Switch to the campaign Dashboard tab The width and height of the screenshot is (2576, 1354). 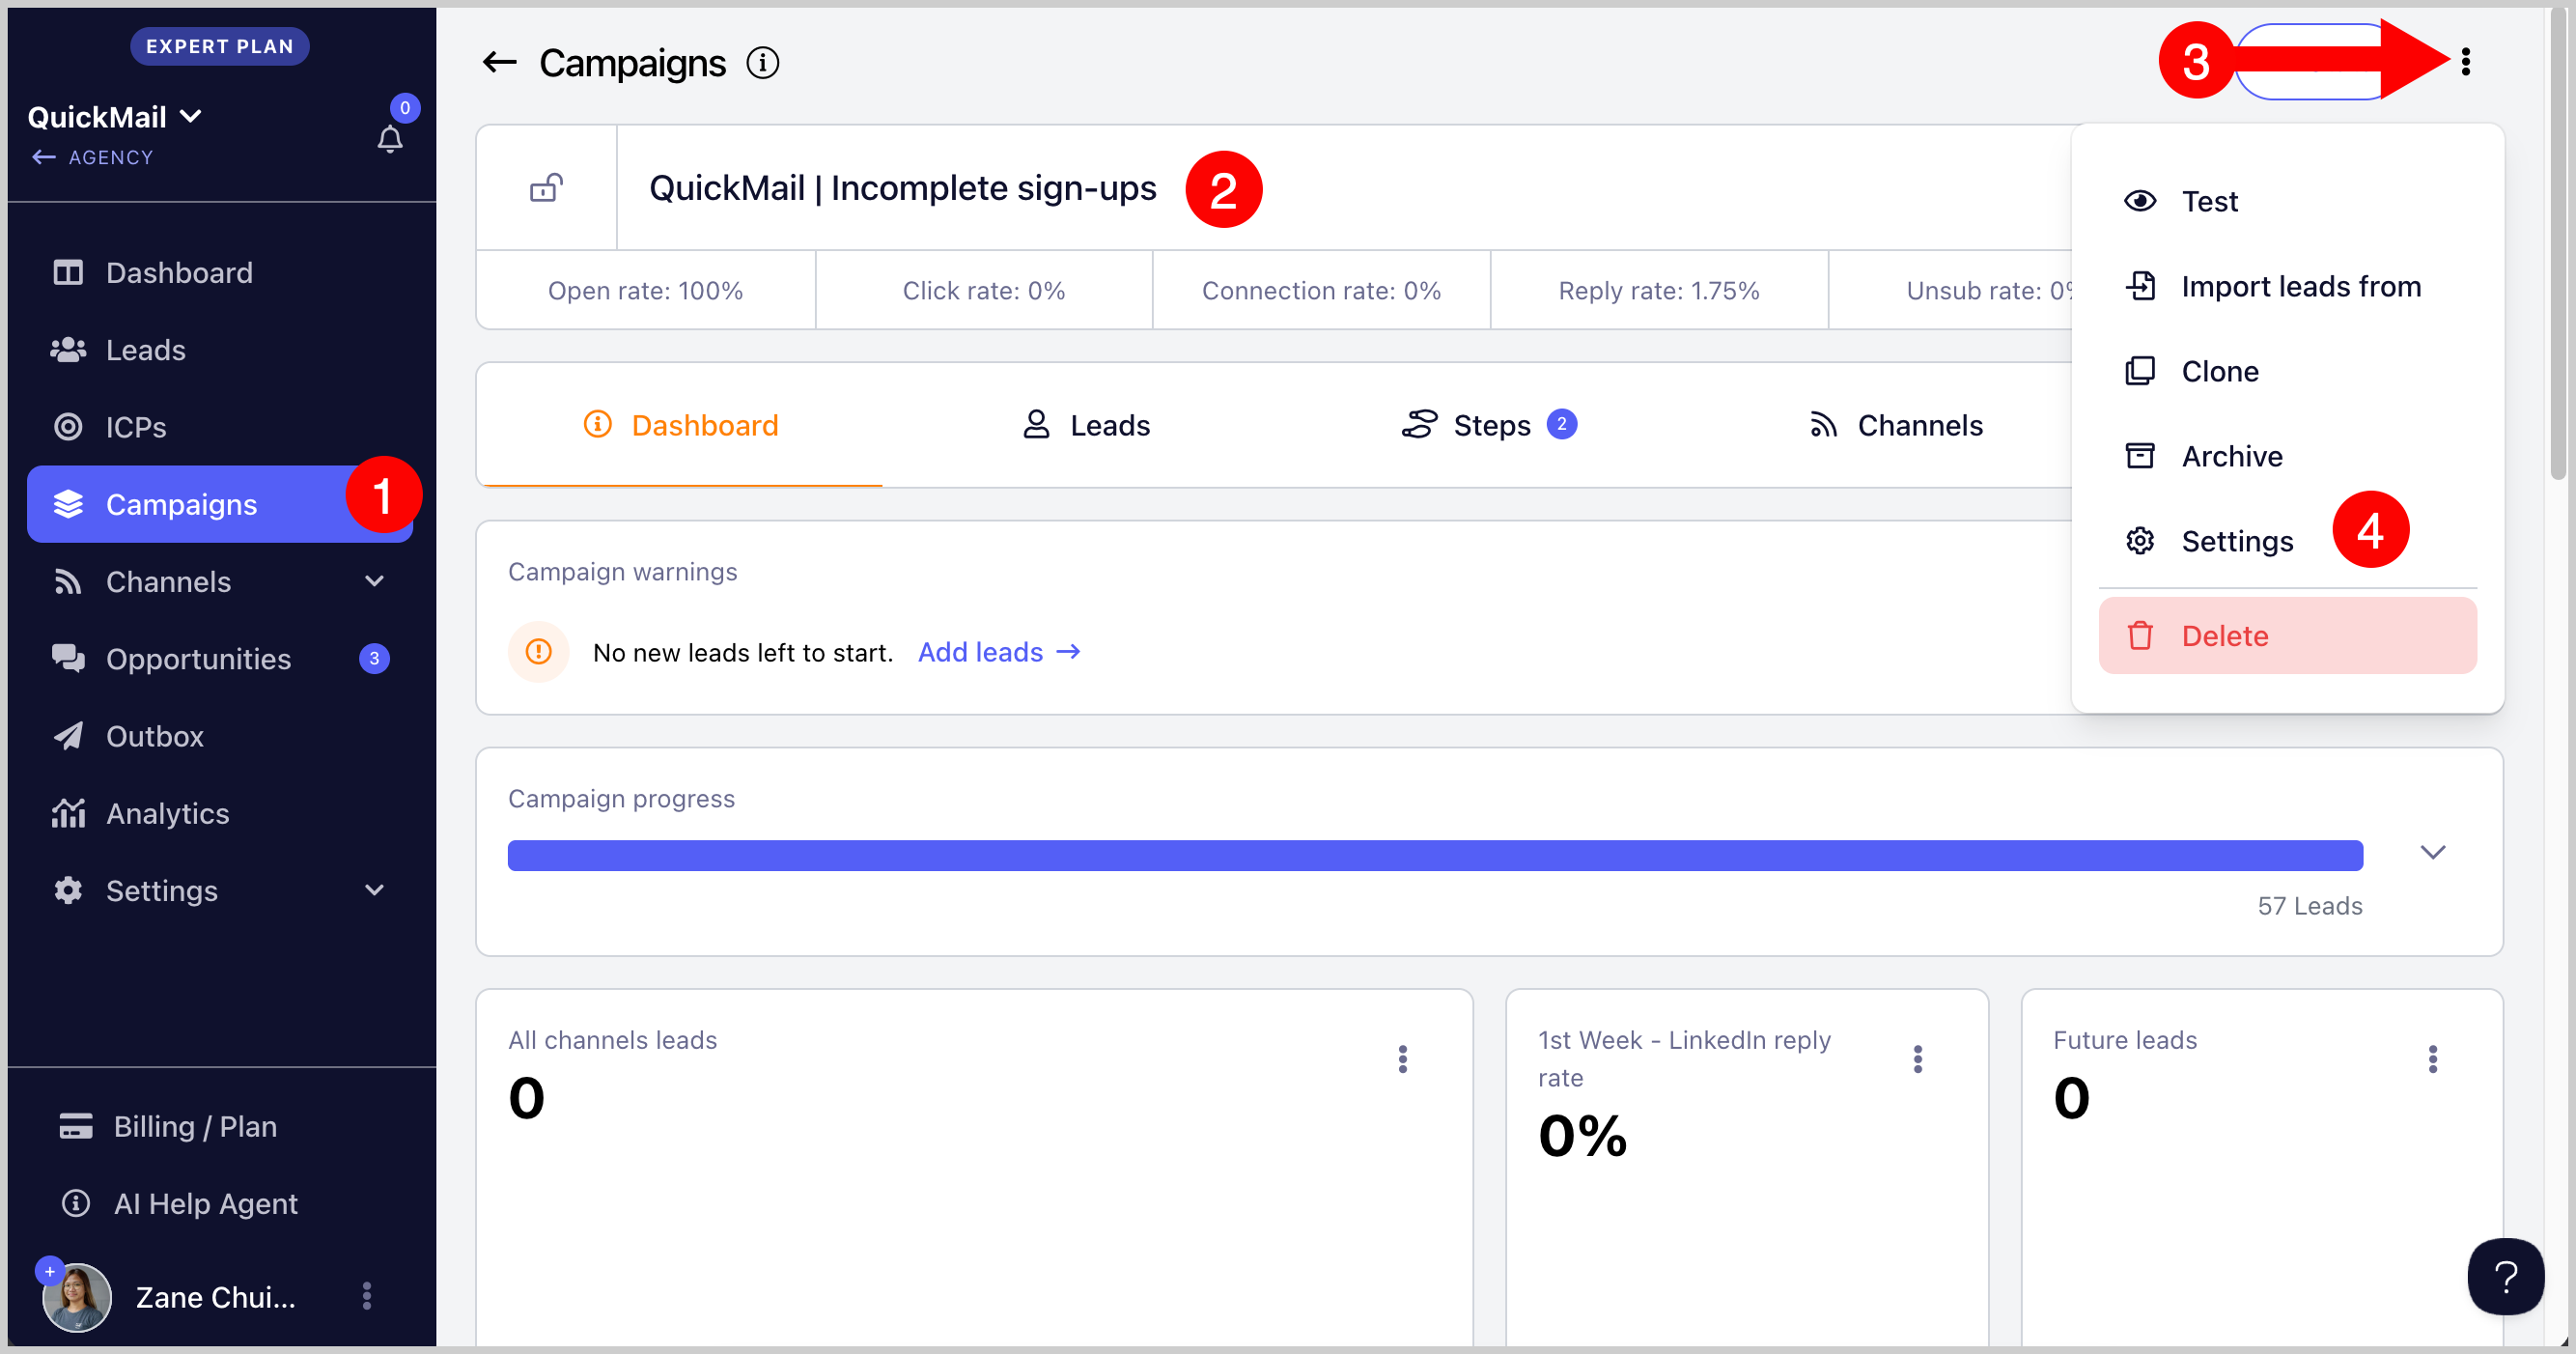tap(680, 425)
